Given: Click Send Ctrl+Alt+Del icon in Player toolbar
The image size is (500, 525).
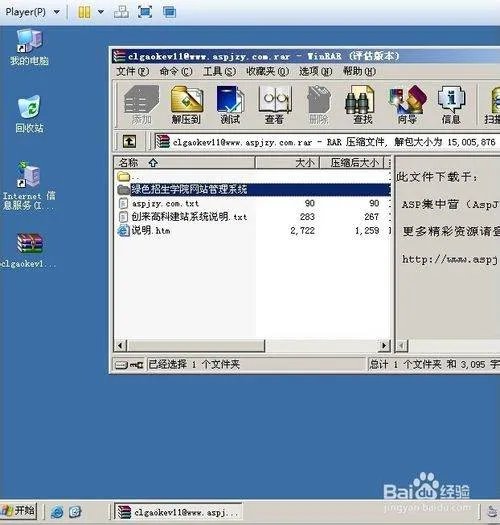Looking at the screenshot, I should point(121,12).
